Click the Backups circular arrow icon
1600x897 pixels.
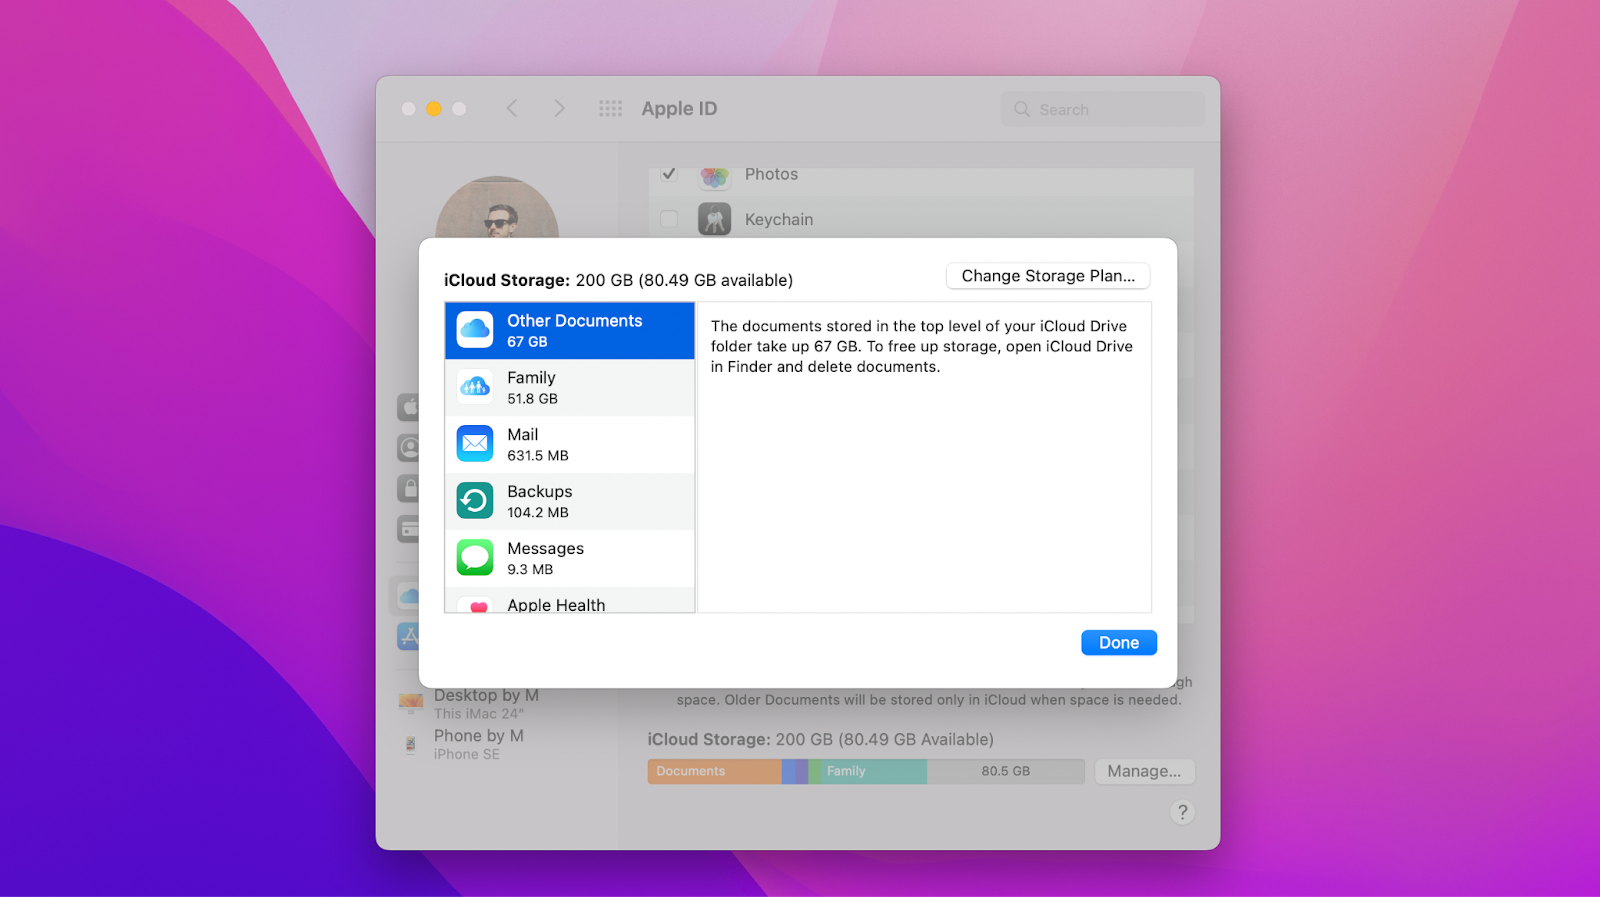tap(475, 500)
